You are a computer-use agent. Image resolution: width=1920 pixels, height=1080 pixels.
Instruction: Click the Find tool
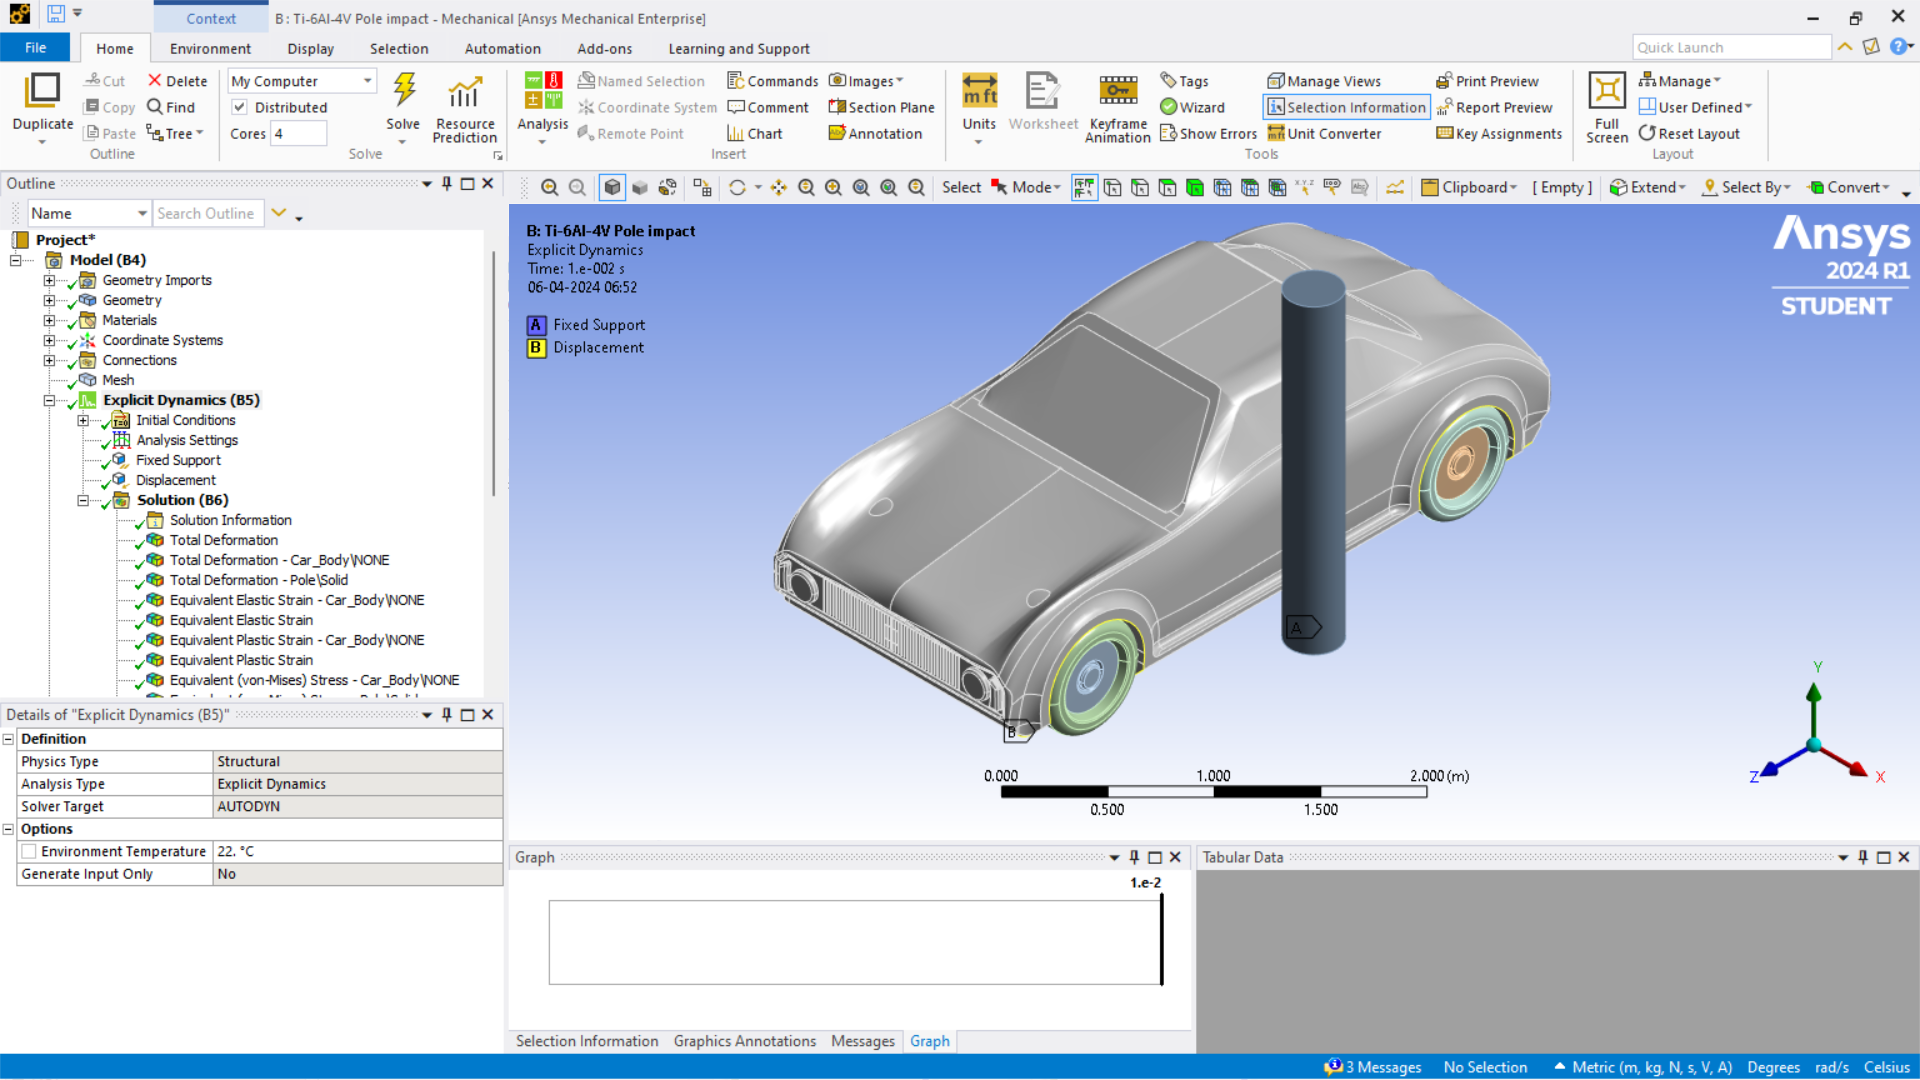click(171, 107)
